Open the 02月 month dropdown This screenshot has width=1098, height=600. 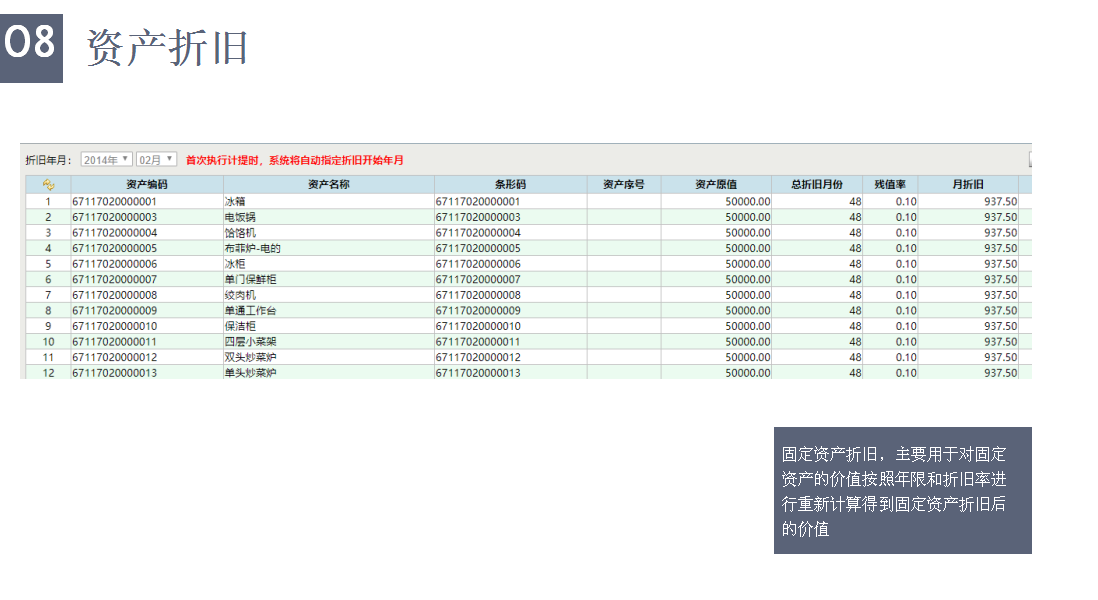point(156,160)
